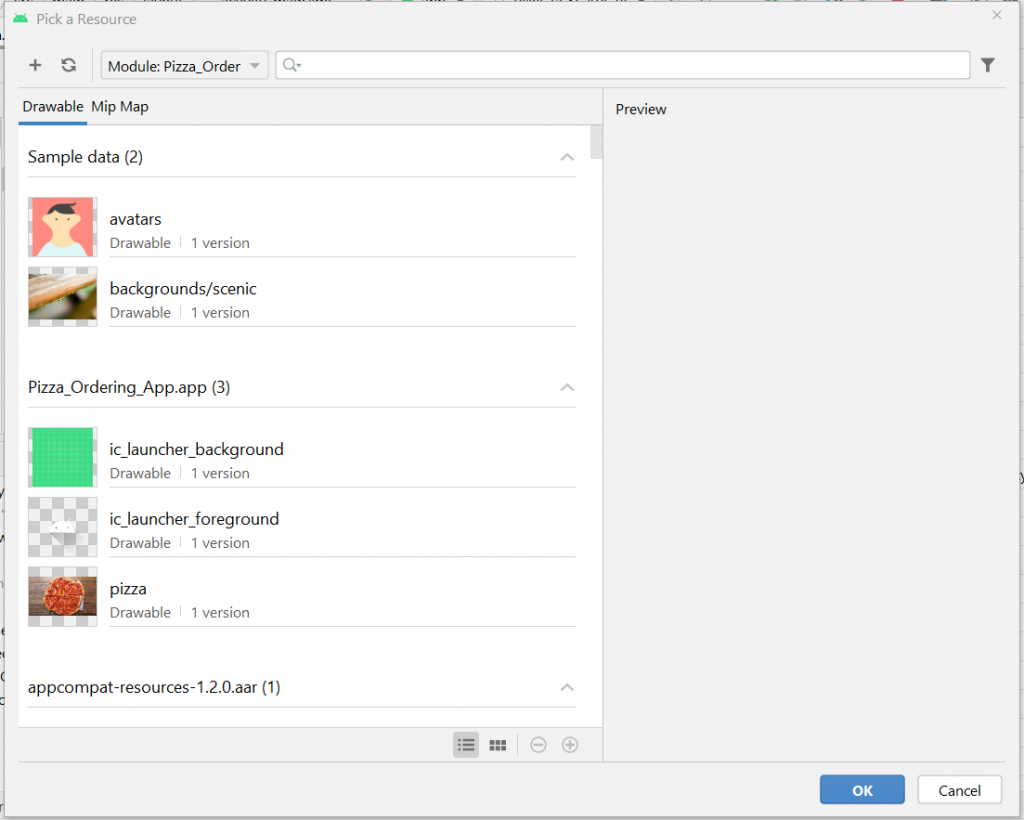Select the pizza drawable thumbnail

63,596
